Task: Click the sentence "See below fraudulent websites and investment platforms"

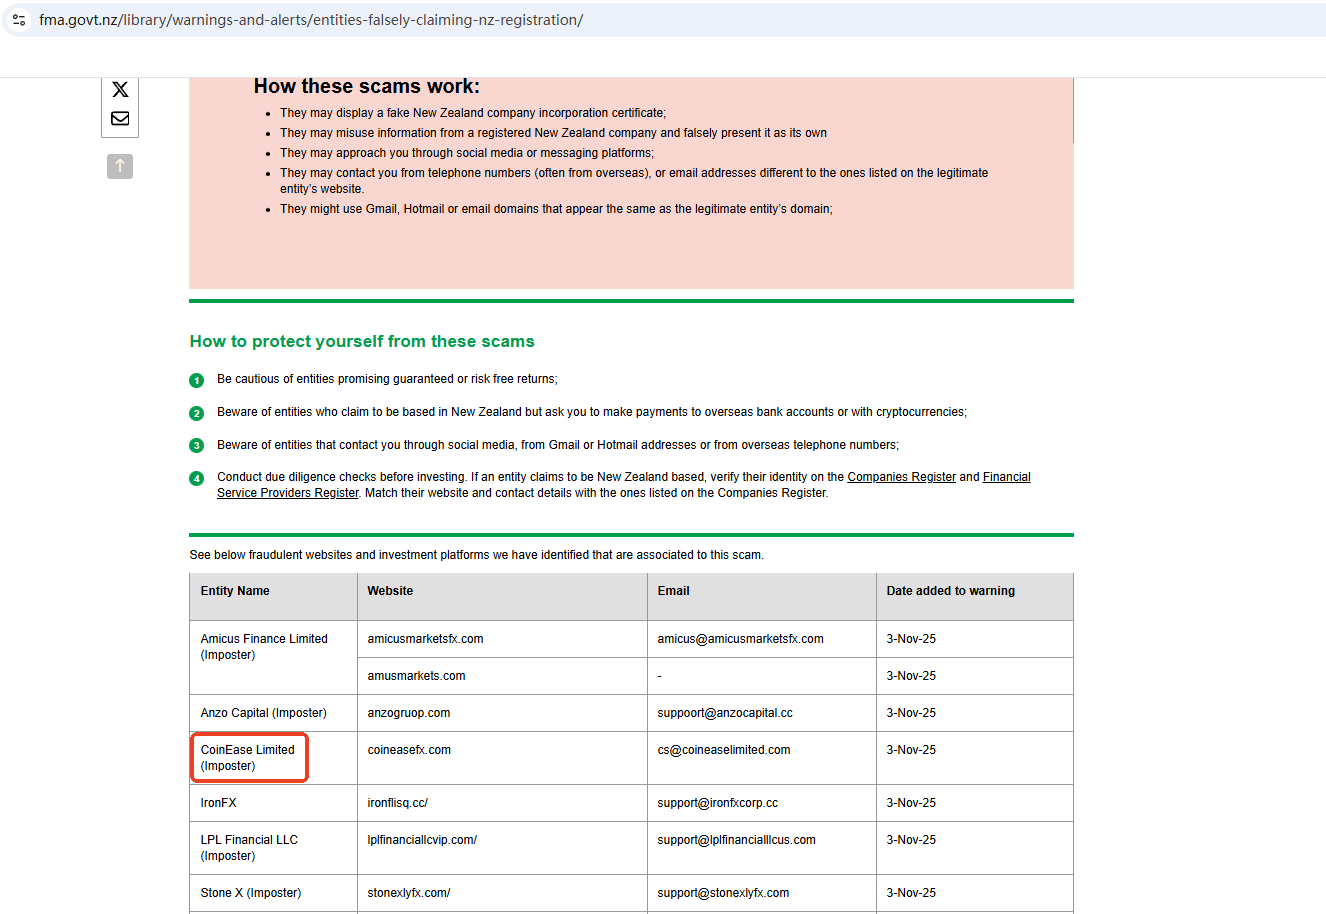Action: pyautogui.click(x=476, y=555)
